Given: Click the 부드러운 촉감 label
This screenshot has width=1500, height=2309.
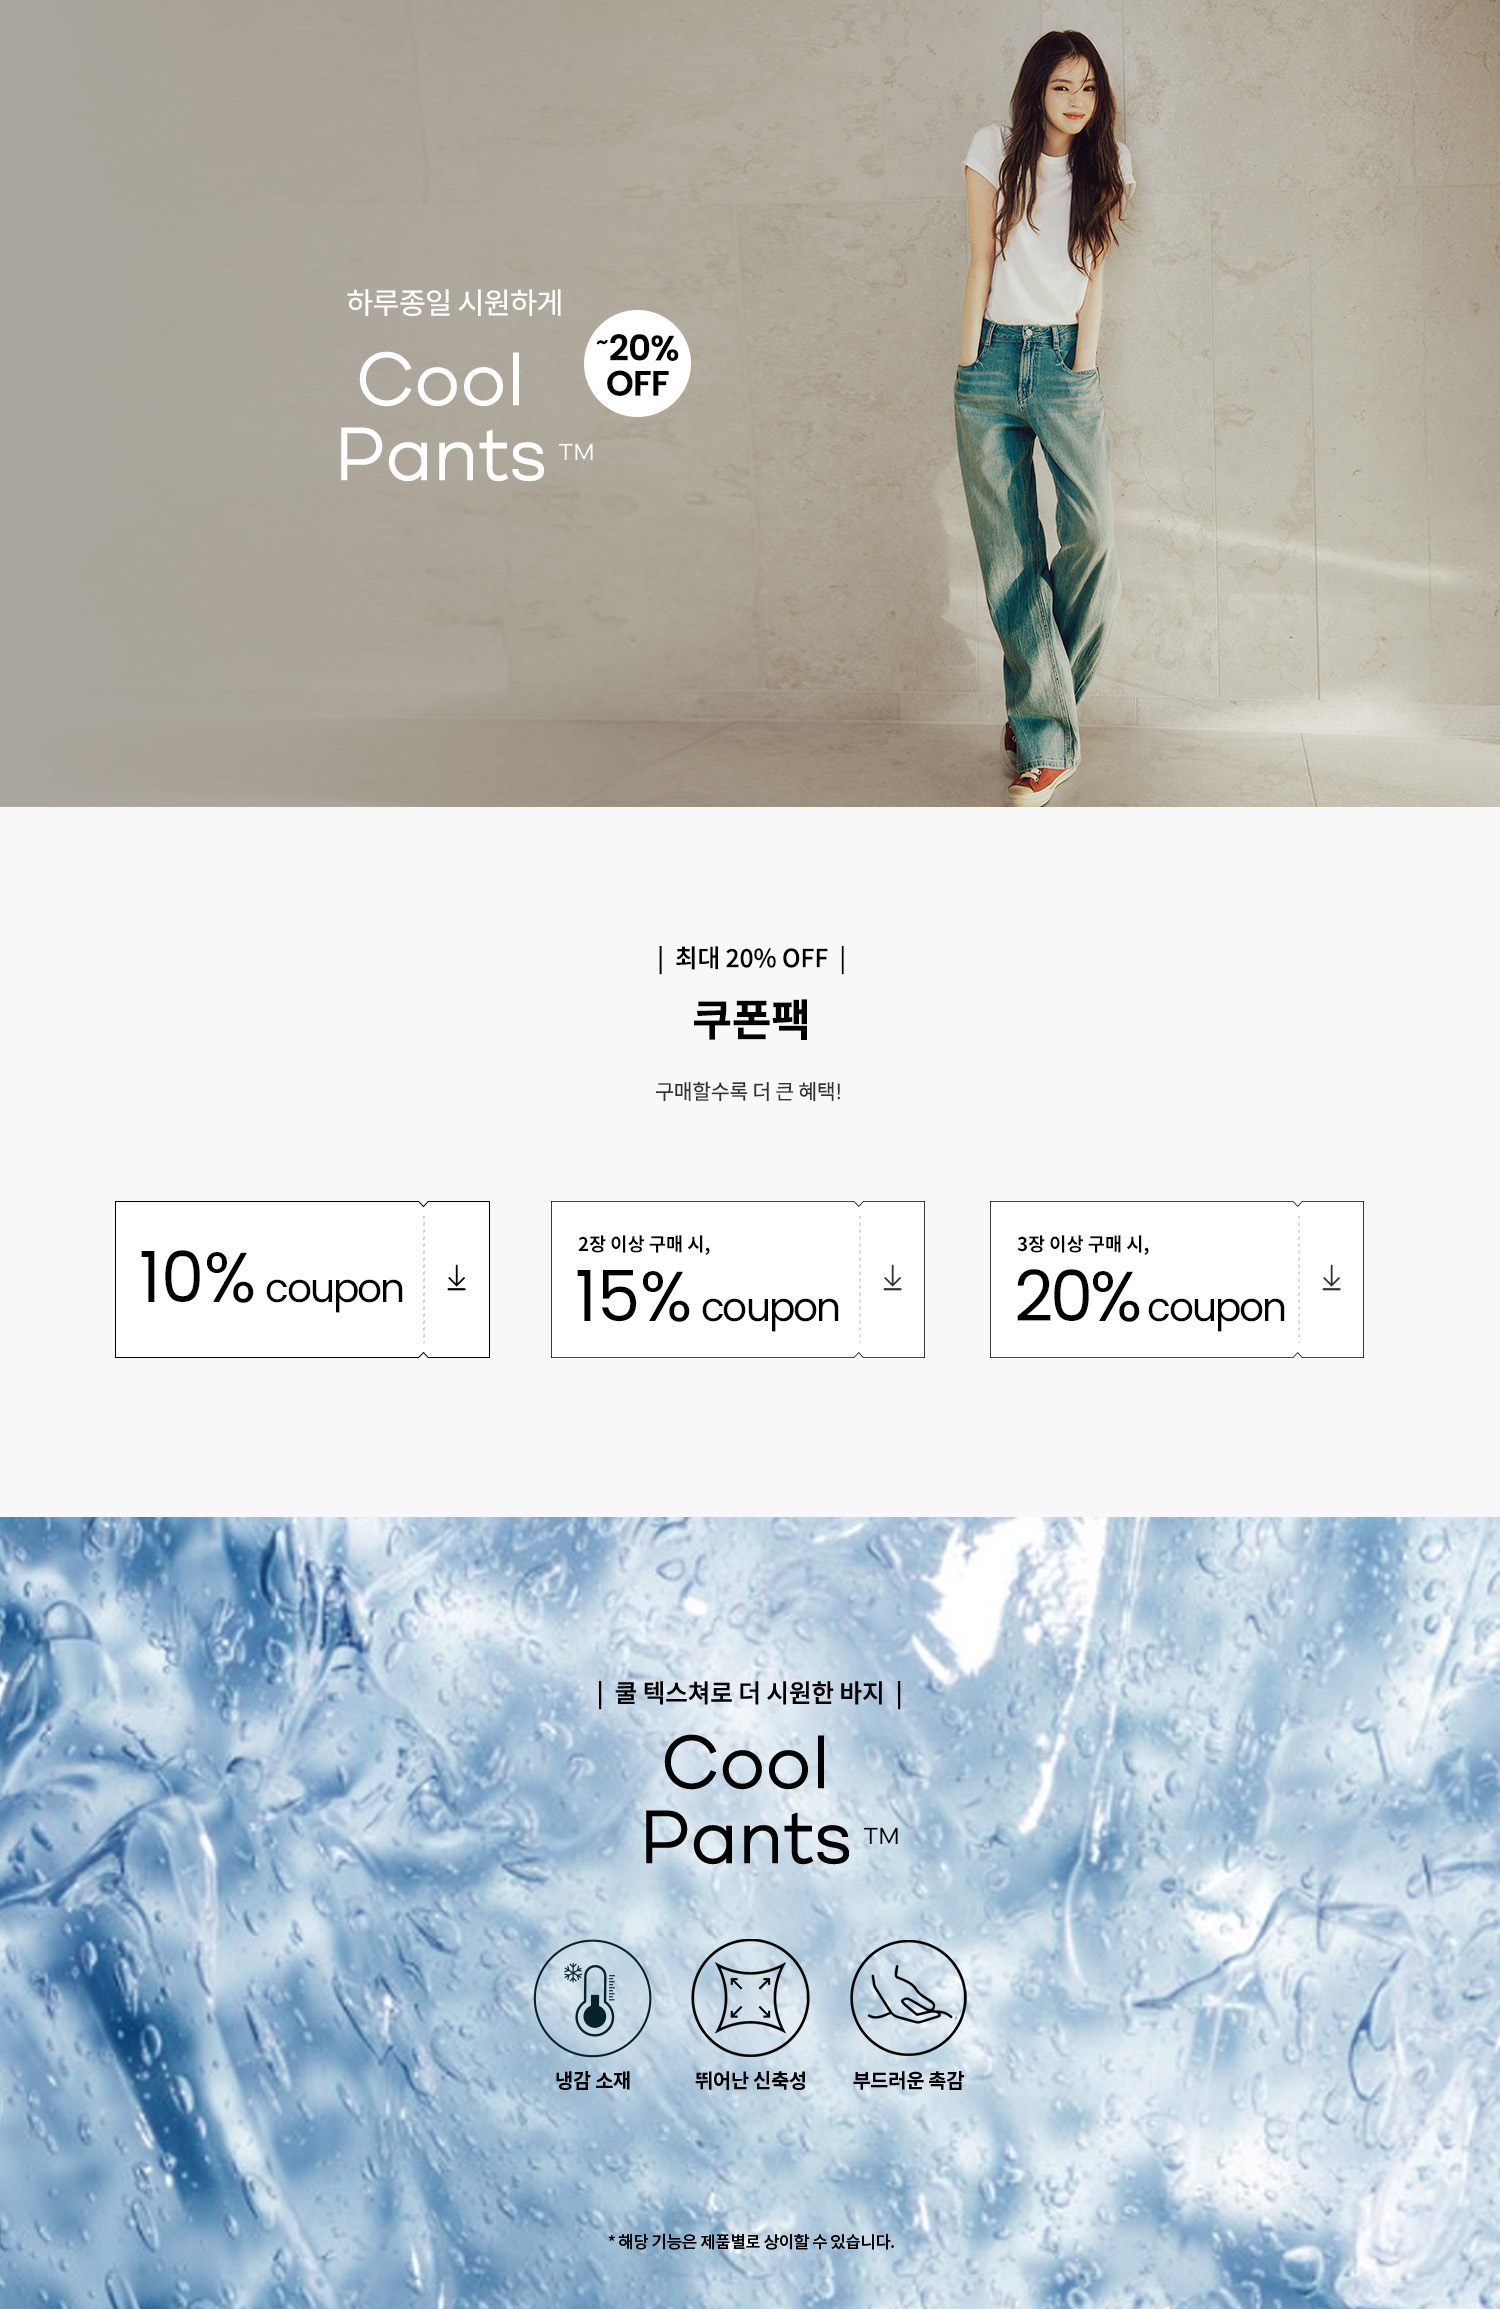Looking at the screenshot, I should click(908, 2080).
